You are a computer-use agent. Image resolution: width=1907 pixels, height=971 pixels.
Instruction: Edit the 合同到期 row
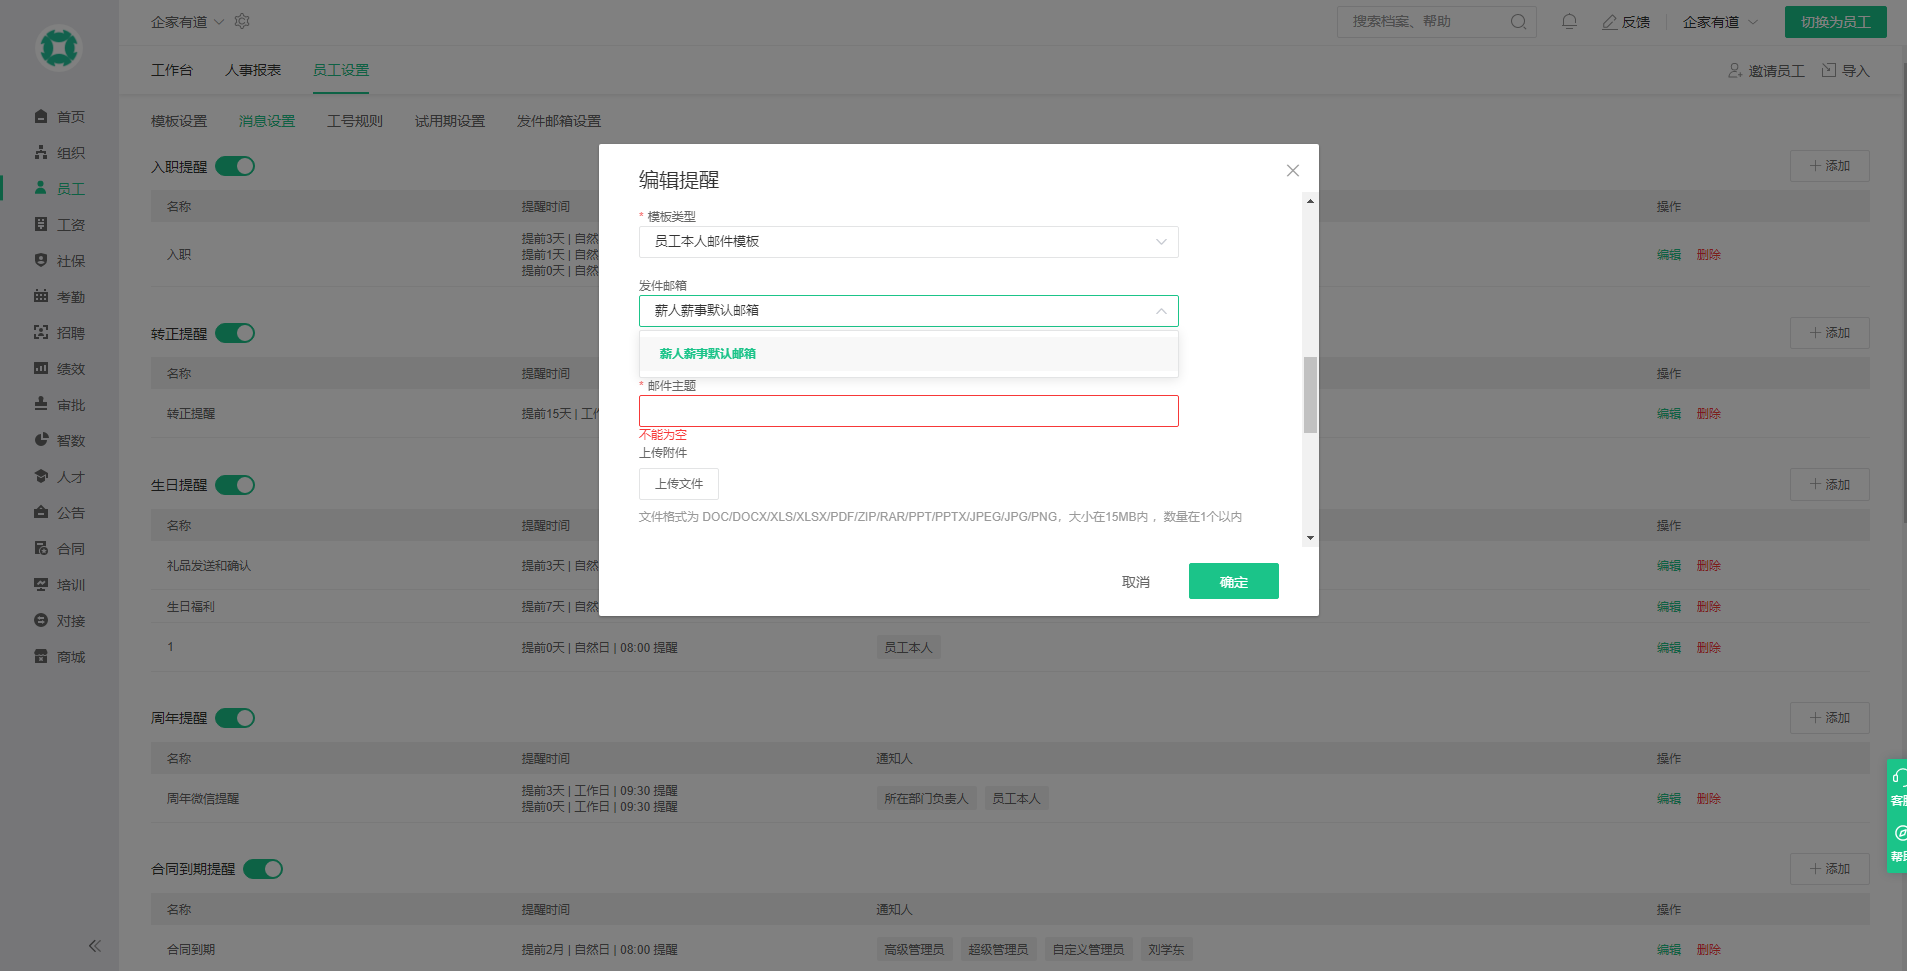click(x=1669, y=950)
